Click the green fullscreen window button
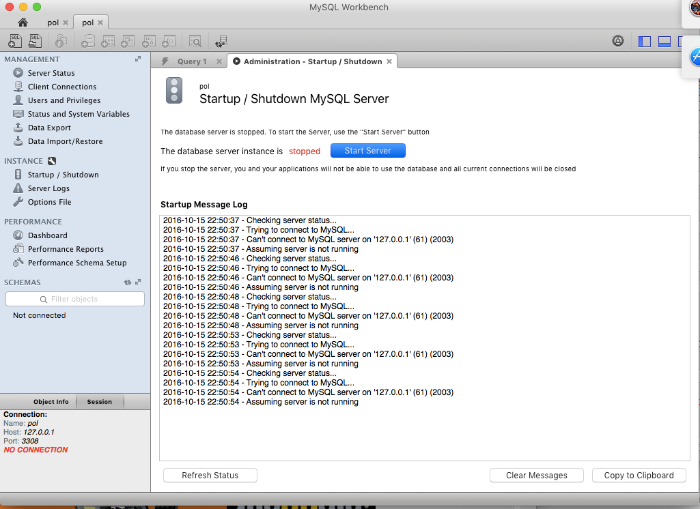The width and height of the screenshot is (700, 509). (37, 7)
